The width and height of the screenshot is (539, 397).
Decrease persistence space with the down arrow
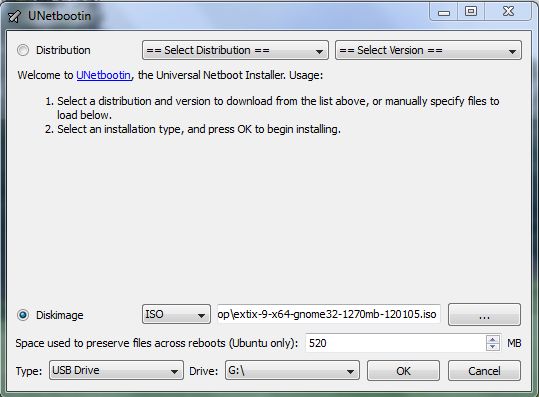click(x=493, y=347)
